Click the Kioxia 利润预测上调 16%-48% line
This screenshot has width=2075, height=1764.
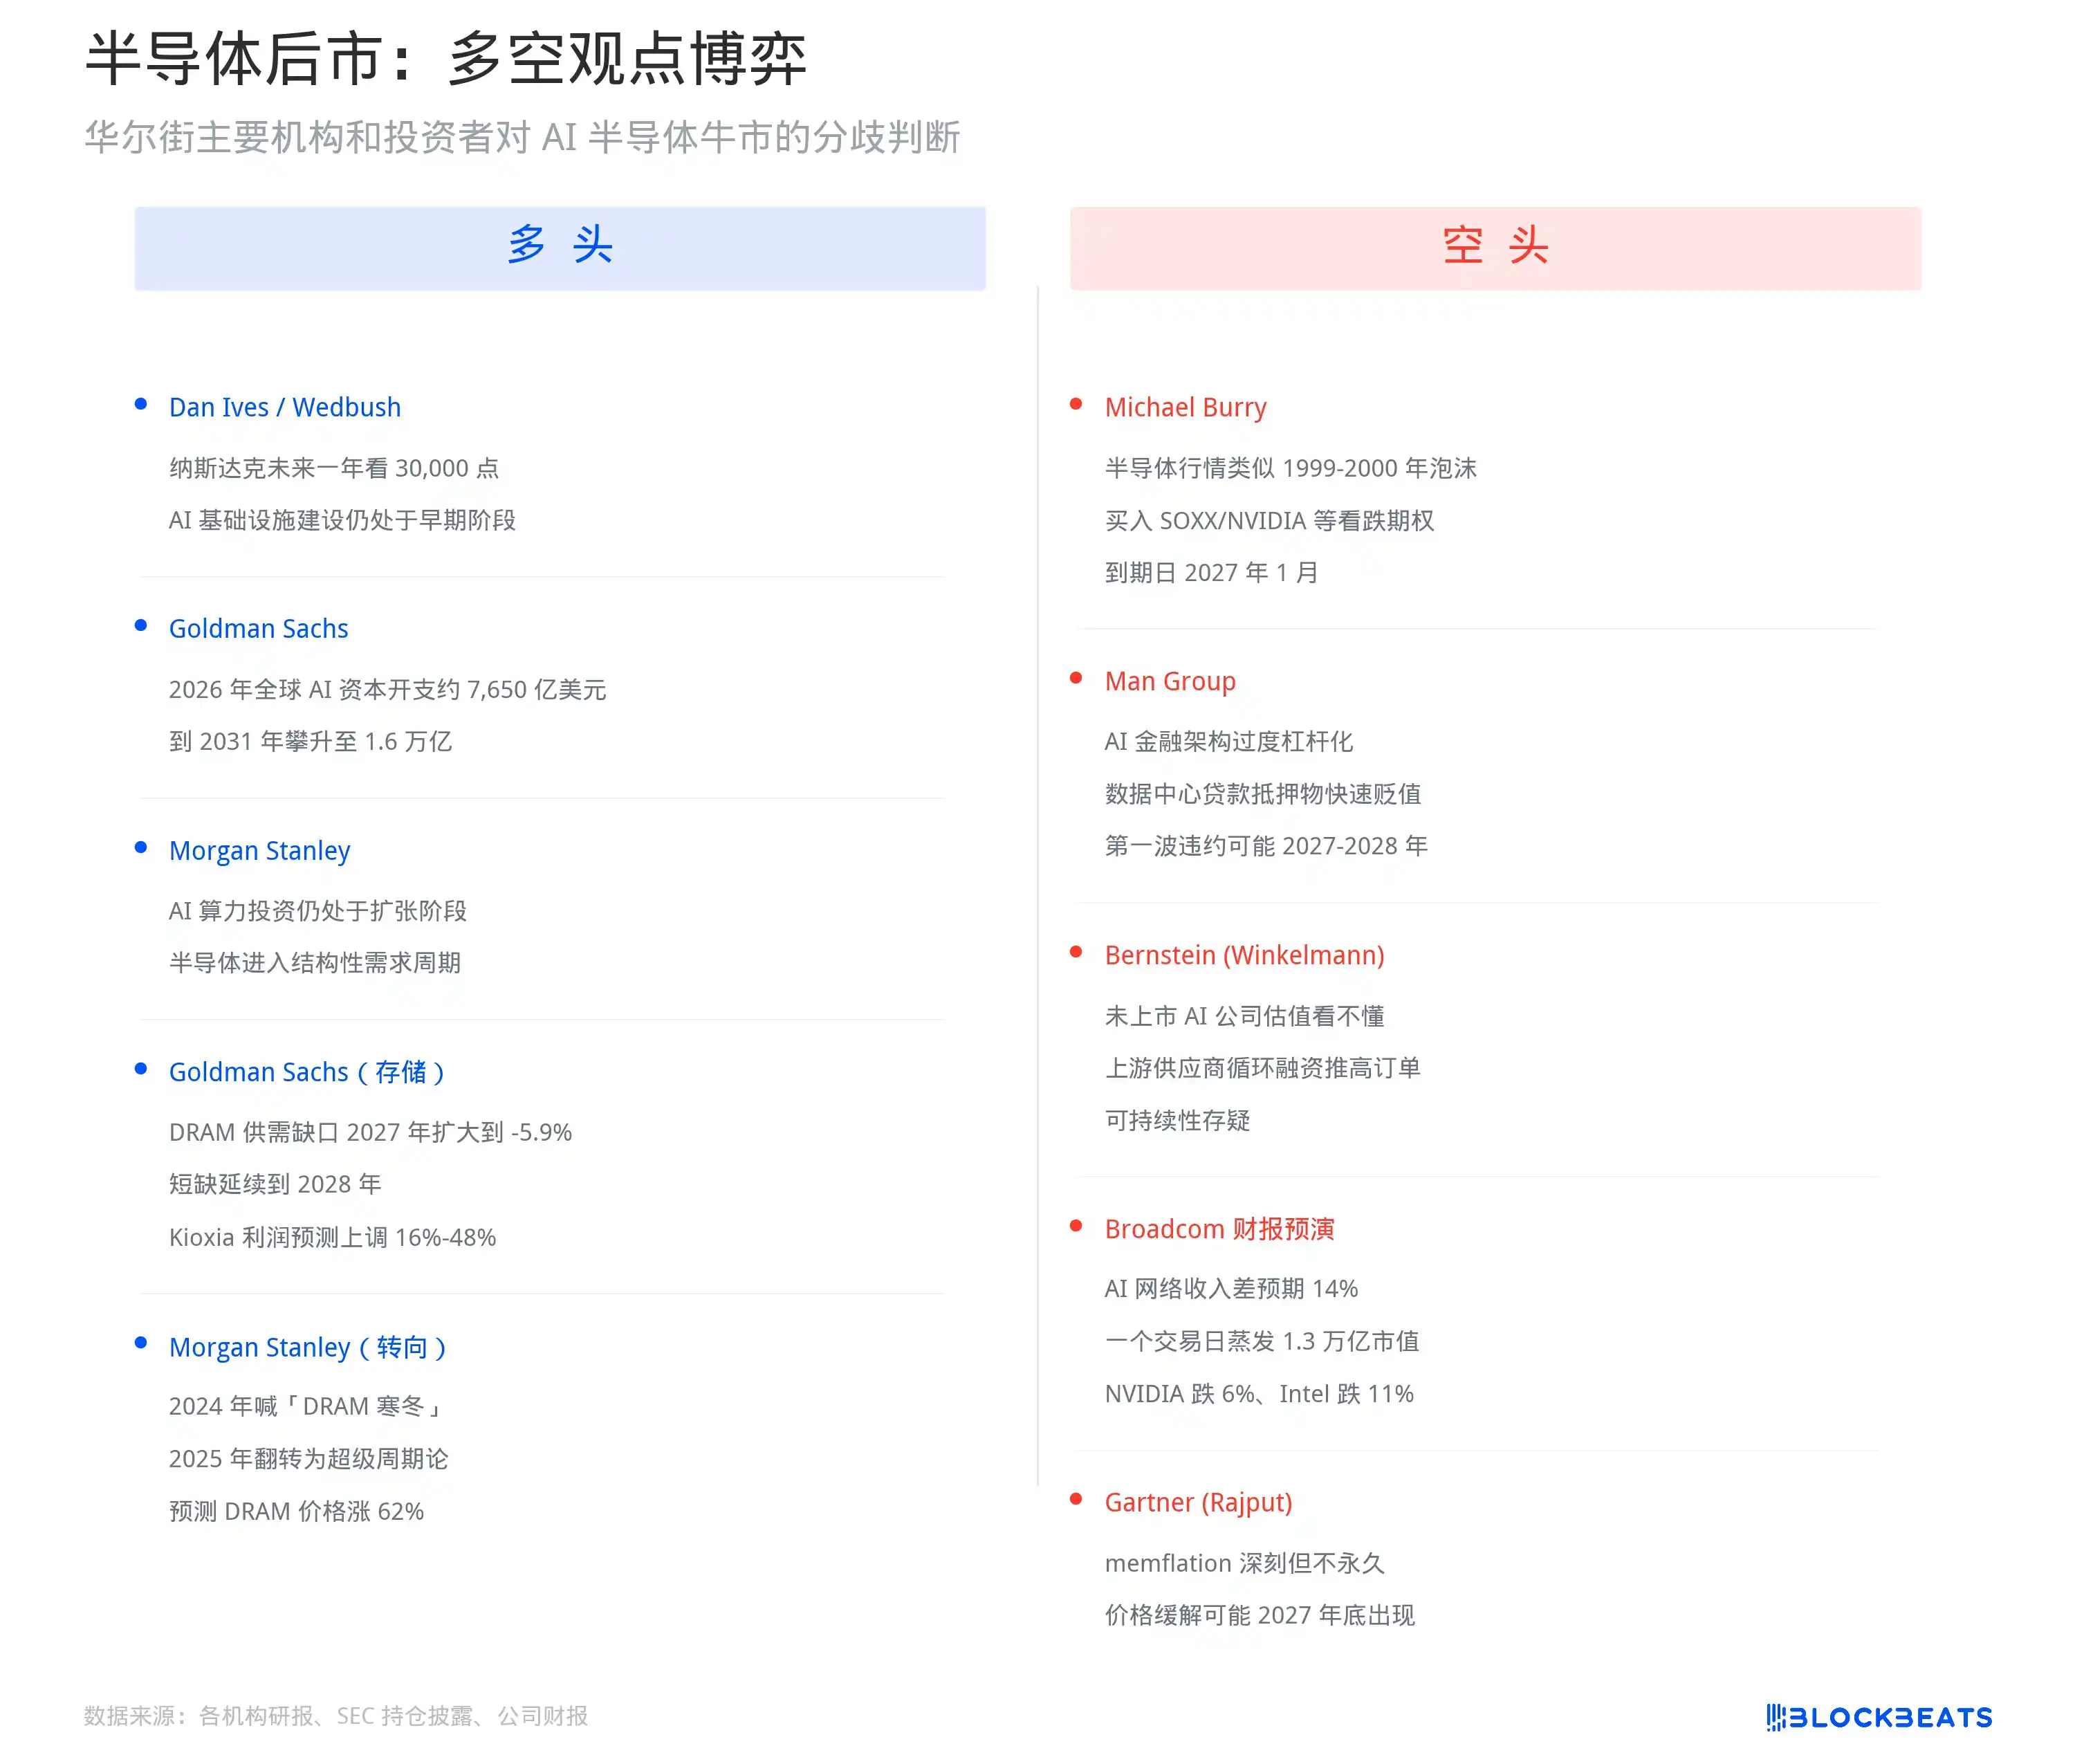[332, 1237]
